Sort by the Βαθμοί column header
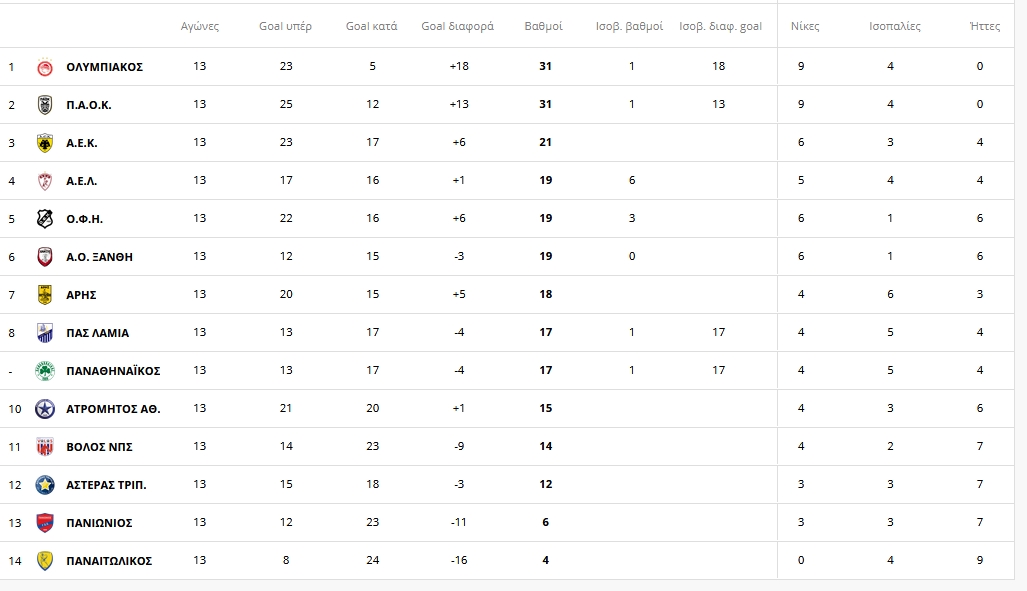This screenshot has height=591, width=1027. 544,26
